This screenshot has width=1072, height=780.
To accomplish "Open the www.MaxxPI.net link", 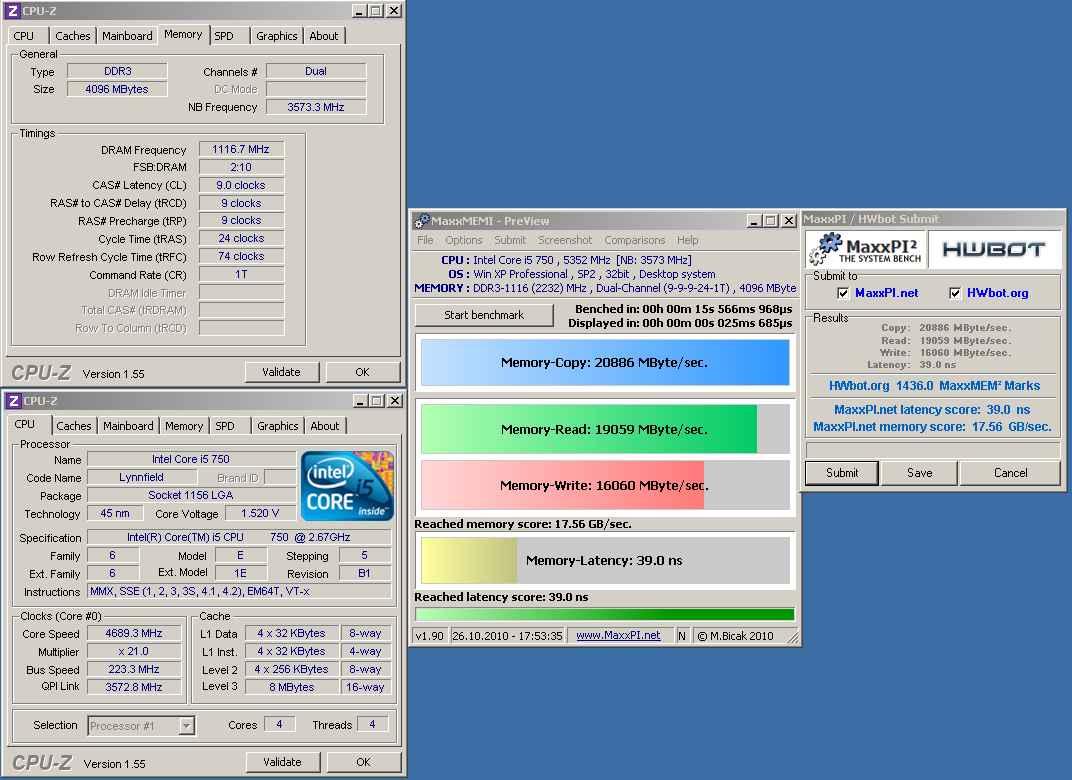I will point(618,635).
